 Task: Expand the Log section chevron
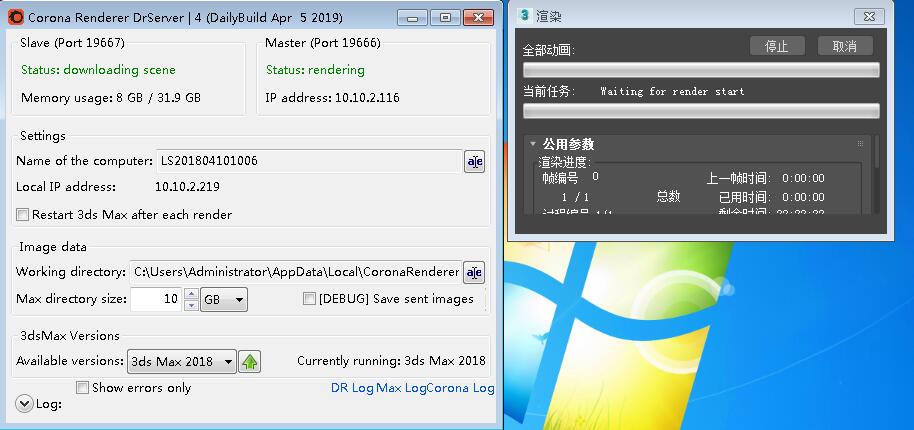[24, 404]
